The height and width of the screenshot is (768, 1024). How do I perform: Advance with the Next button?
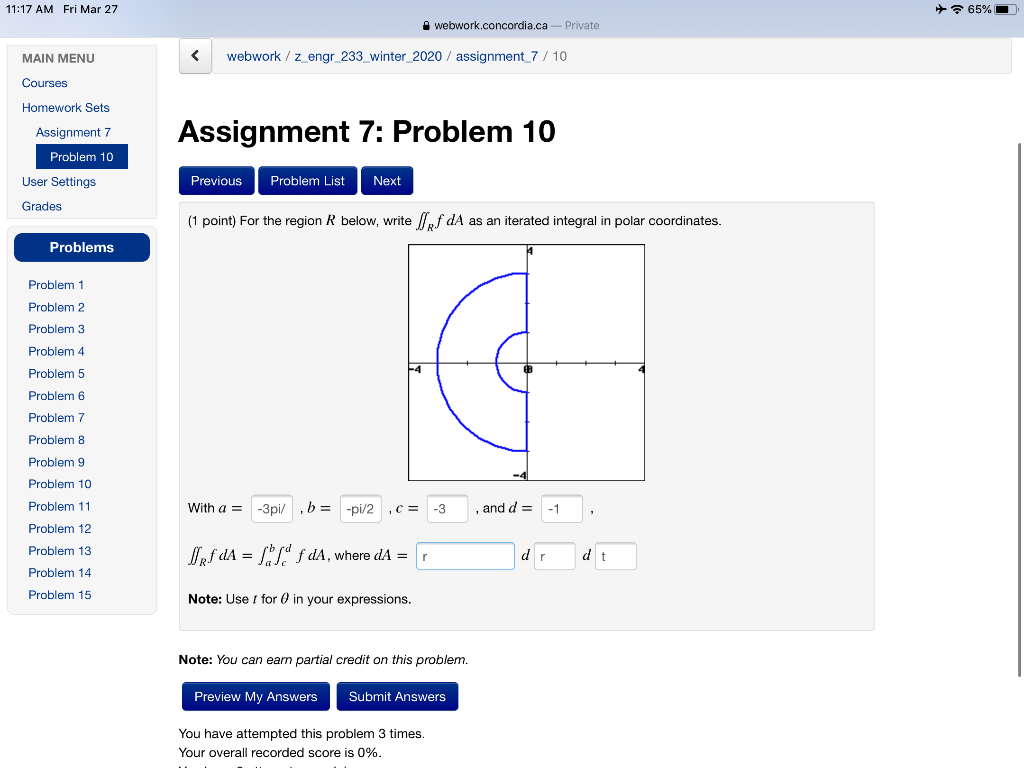click(387, 180)
